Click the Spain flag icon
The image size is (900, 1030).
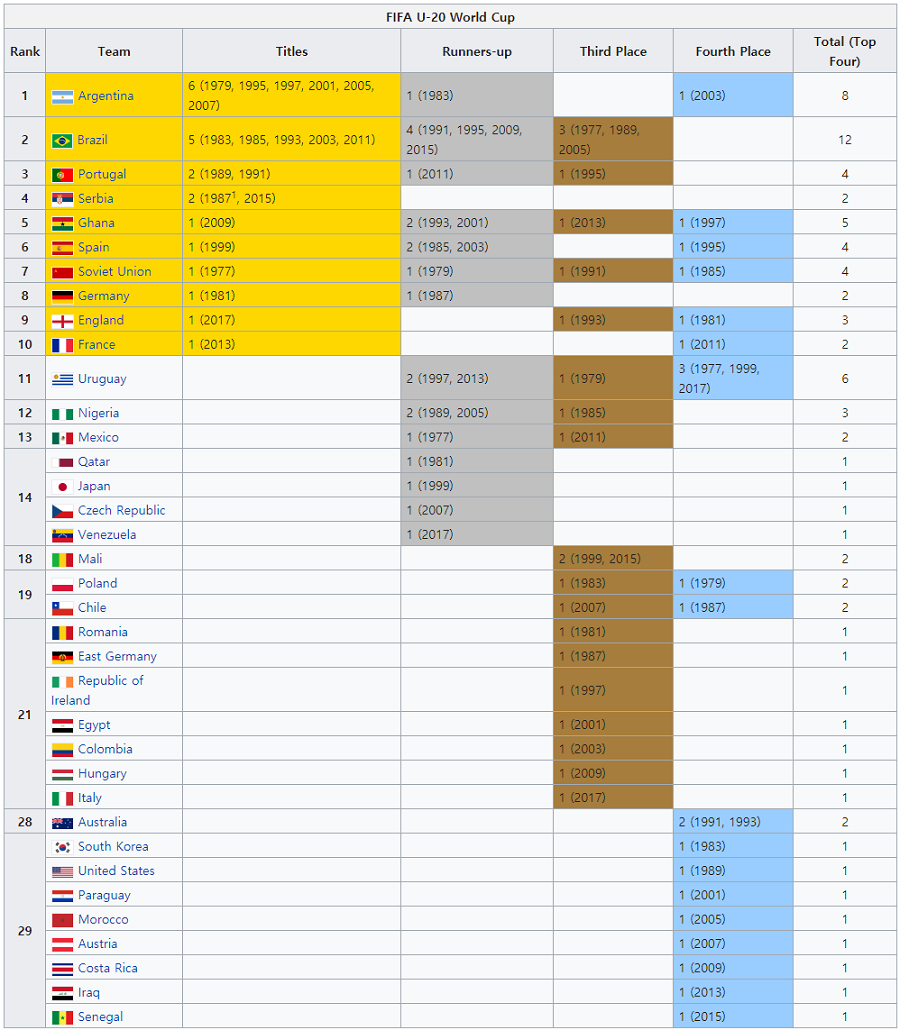[62, 248]
